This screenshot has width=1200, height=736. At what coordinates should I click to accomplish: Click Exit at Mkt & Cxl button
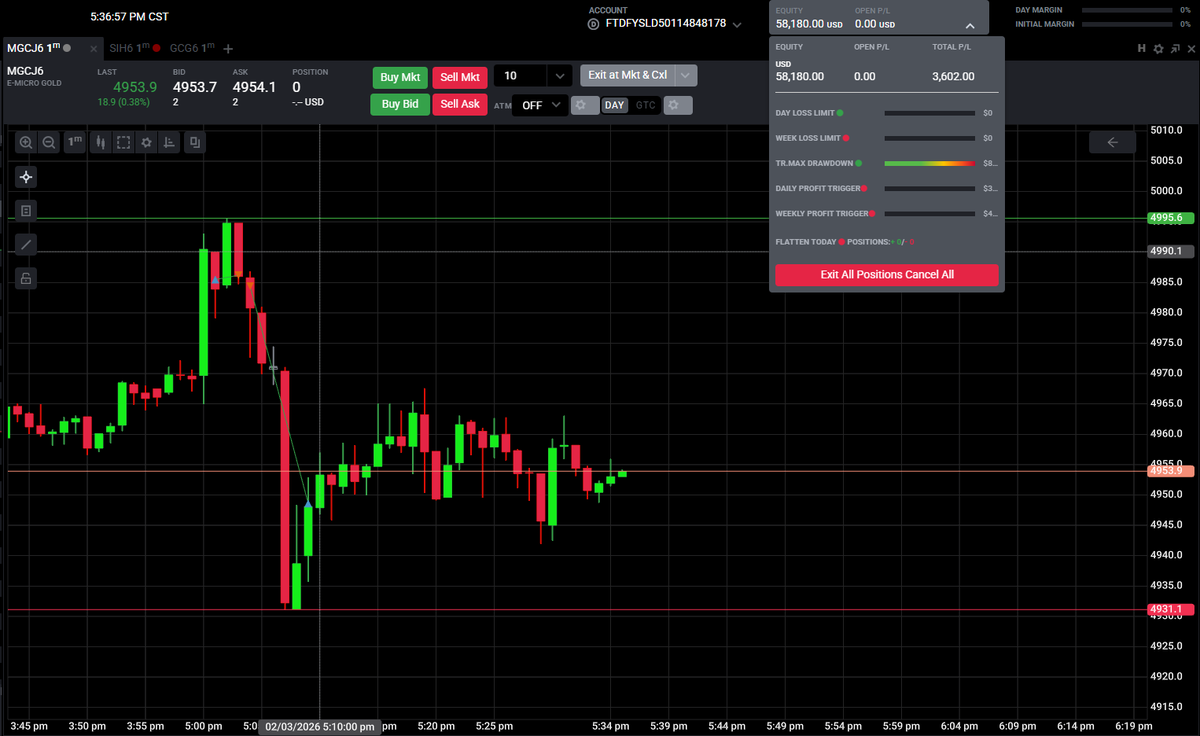(x=627, y=75)
